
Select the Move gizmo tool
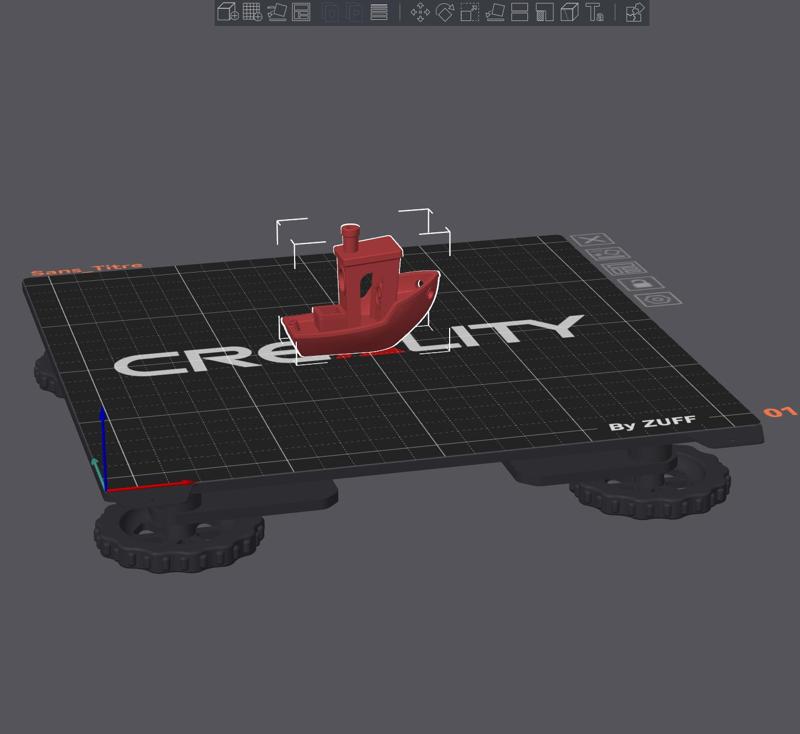click(x=420, y=12)
